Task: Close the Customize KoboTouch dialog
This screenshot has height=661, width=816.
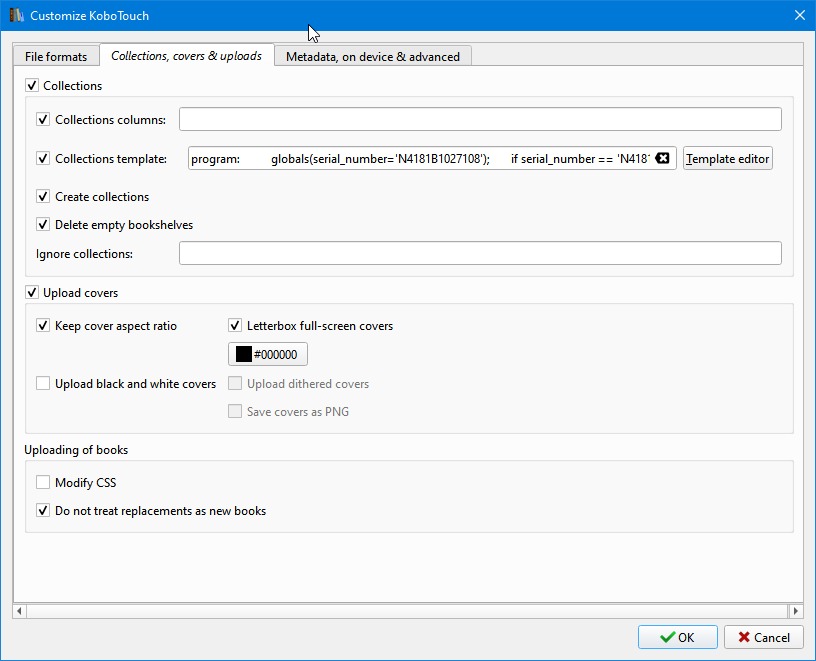Action: click(x=800, y=15)
